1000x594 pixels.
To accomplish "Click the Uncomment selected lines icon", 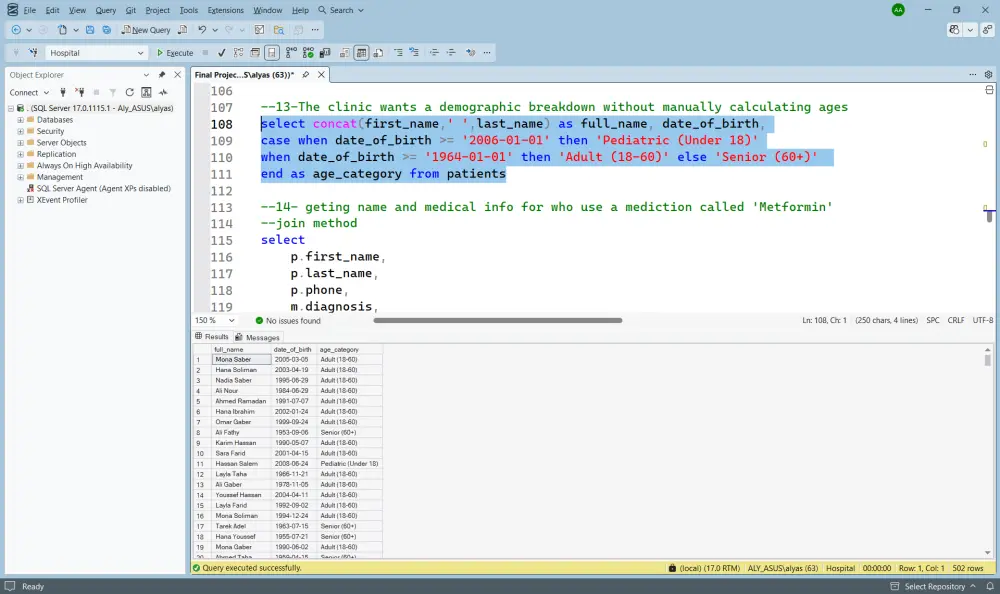I will pos(415,53).
